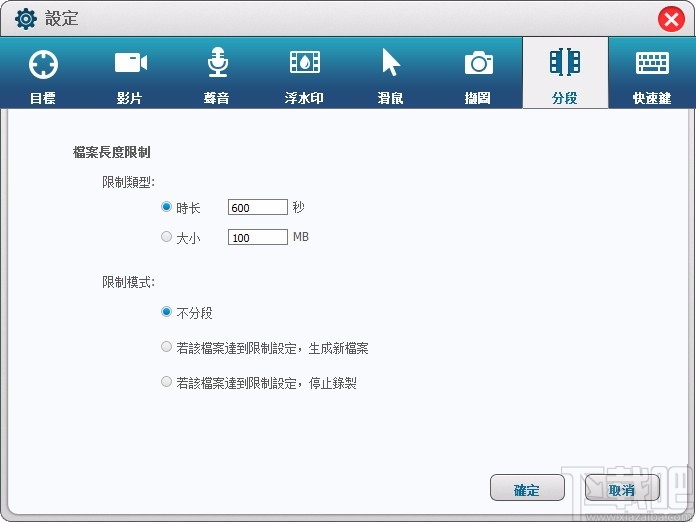
Task: Select the 大小 size limit type
Action: [166, 237]
